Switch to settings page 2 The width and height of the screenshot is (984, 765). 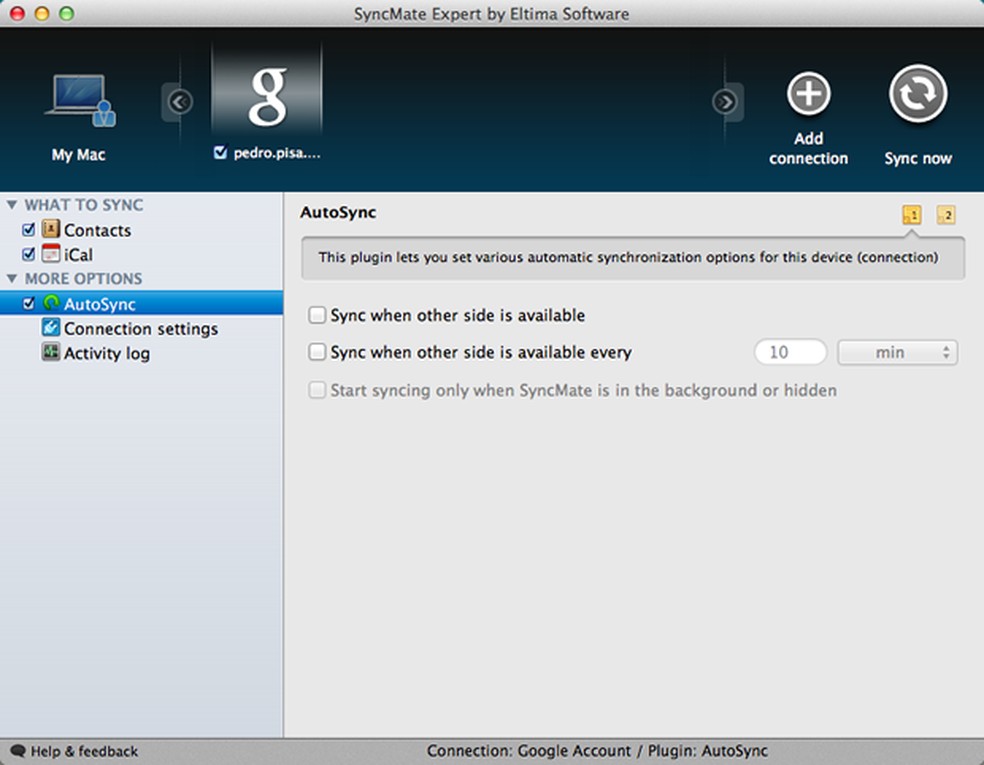pos(945,213)
